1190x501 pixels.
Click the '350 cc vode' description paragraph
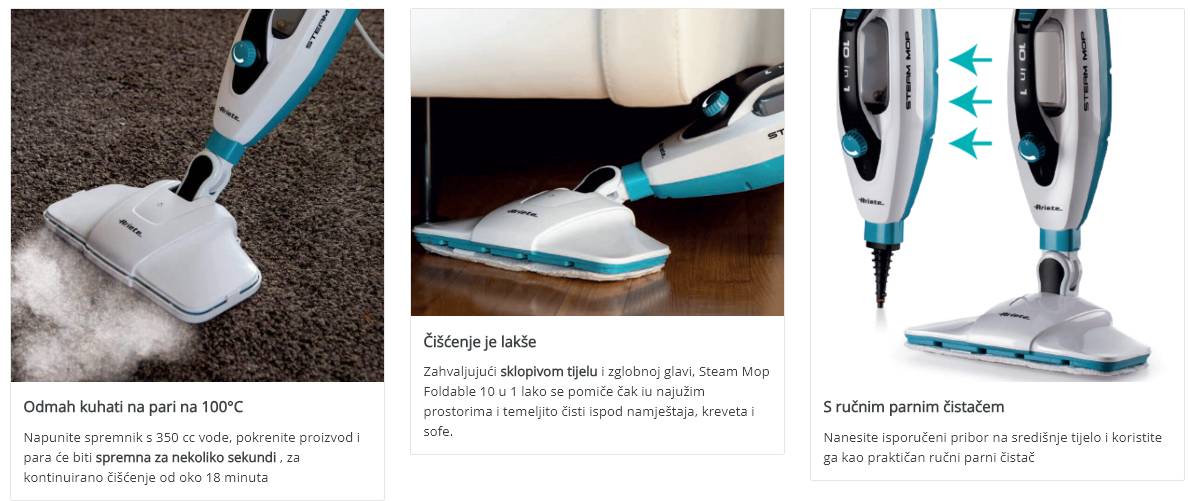[192, 458]
